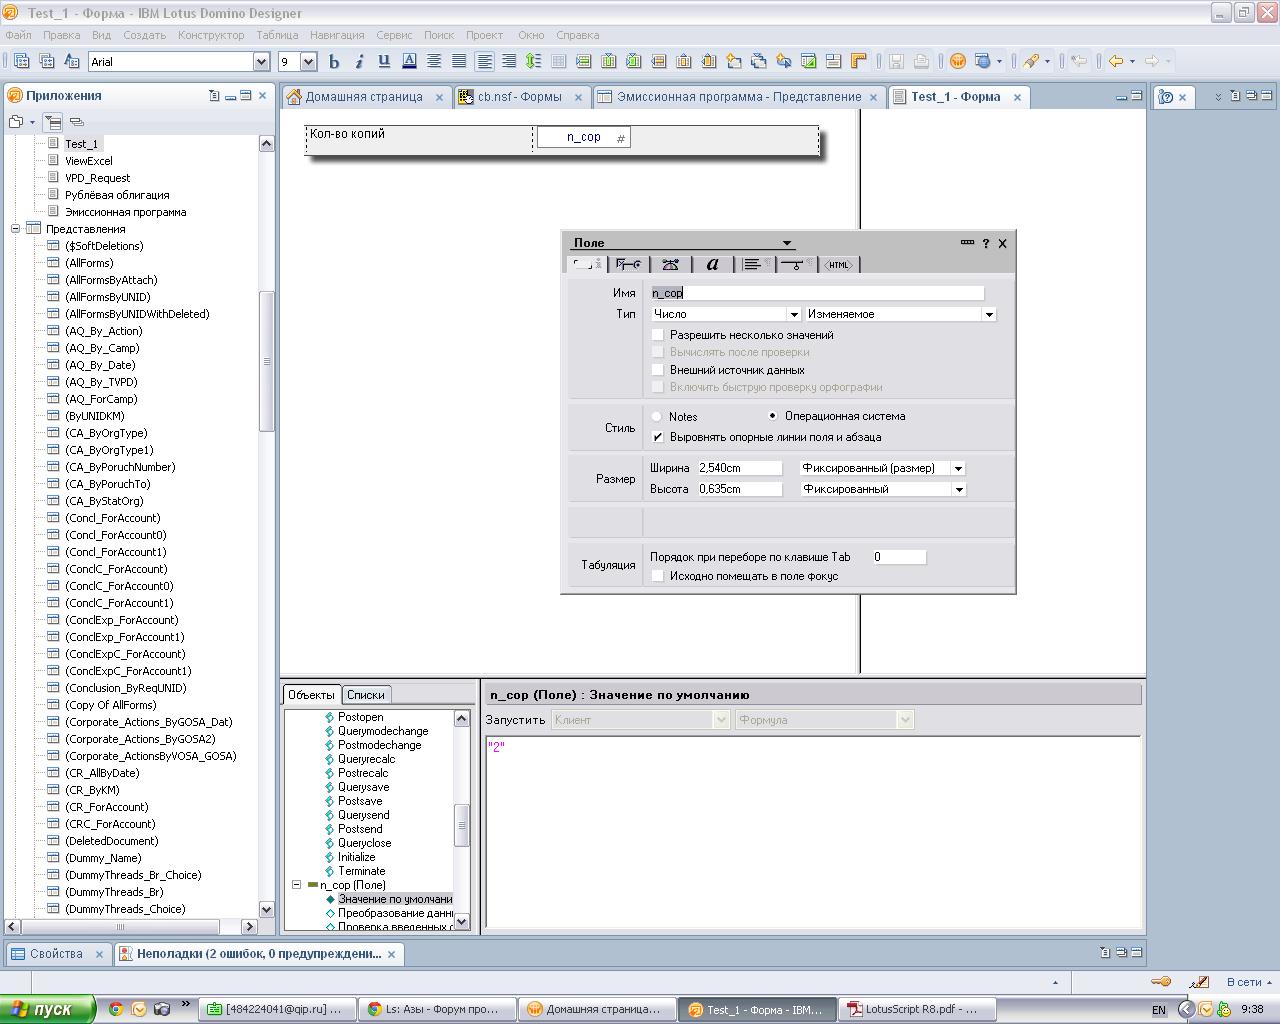Collapse the n_cop (Поле) tree node
Screen dimensions: 1280x1024
(297, 885)
